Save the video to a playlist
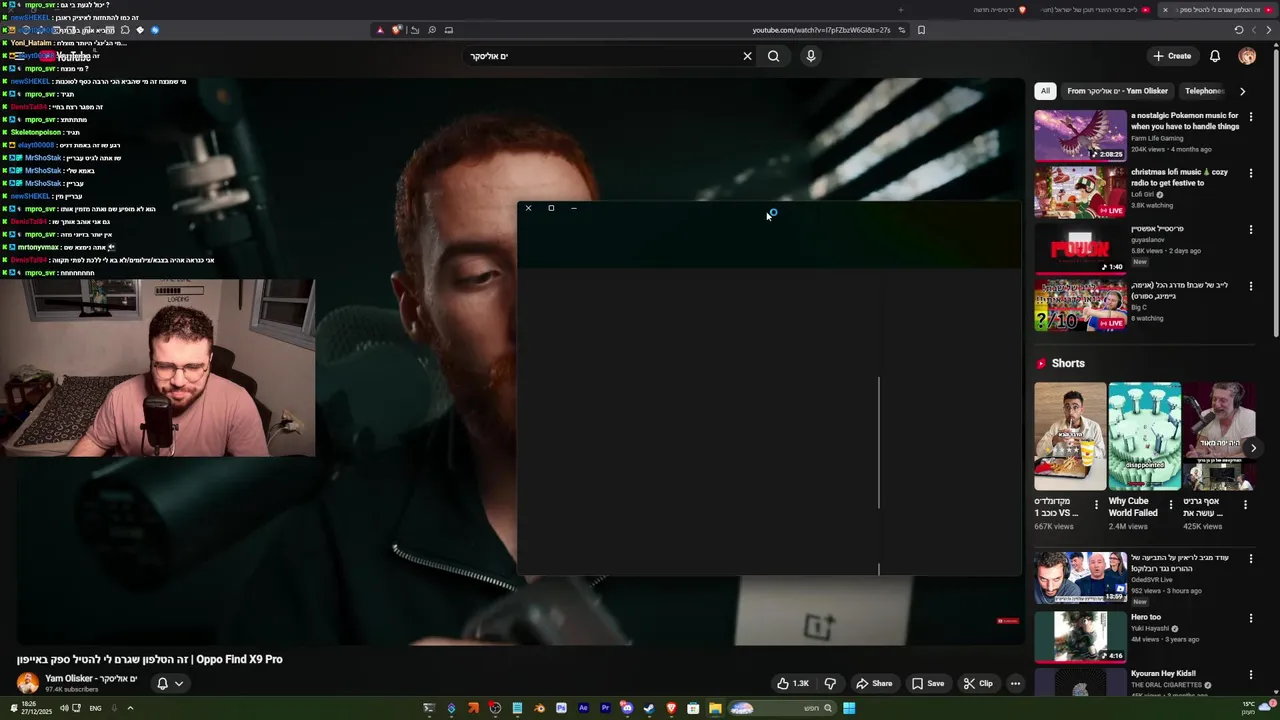The width and height of the screenshot is (1280, 720). 927,683
